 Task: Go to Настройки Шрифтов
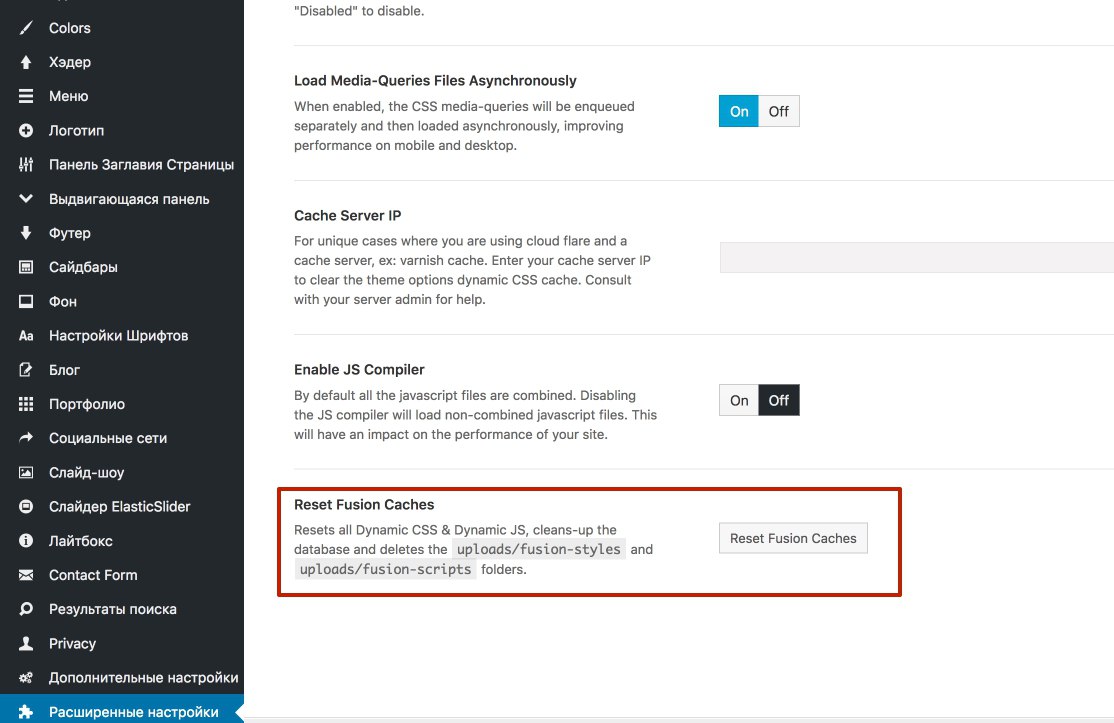coord(121,336)
